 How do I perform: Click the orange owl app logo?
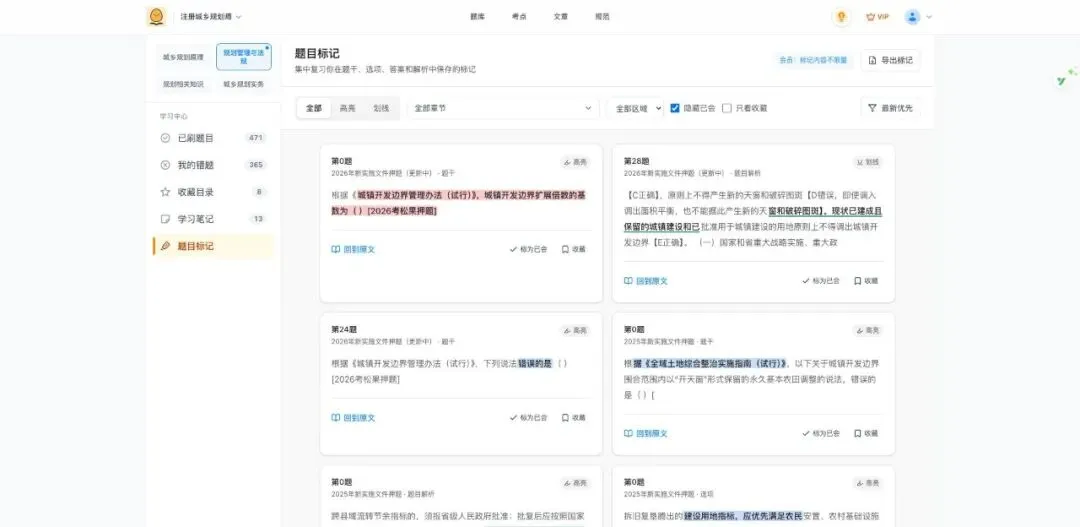click(x=156, y=17)
